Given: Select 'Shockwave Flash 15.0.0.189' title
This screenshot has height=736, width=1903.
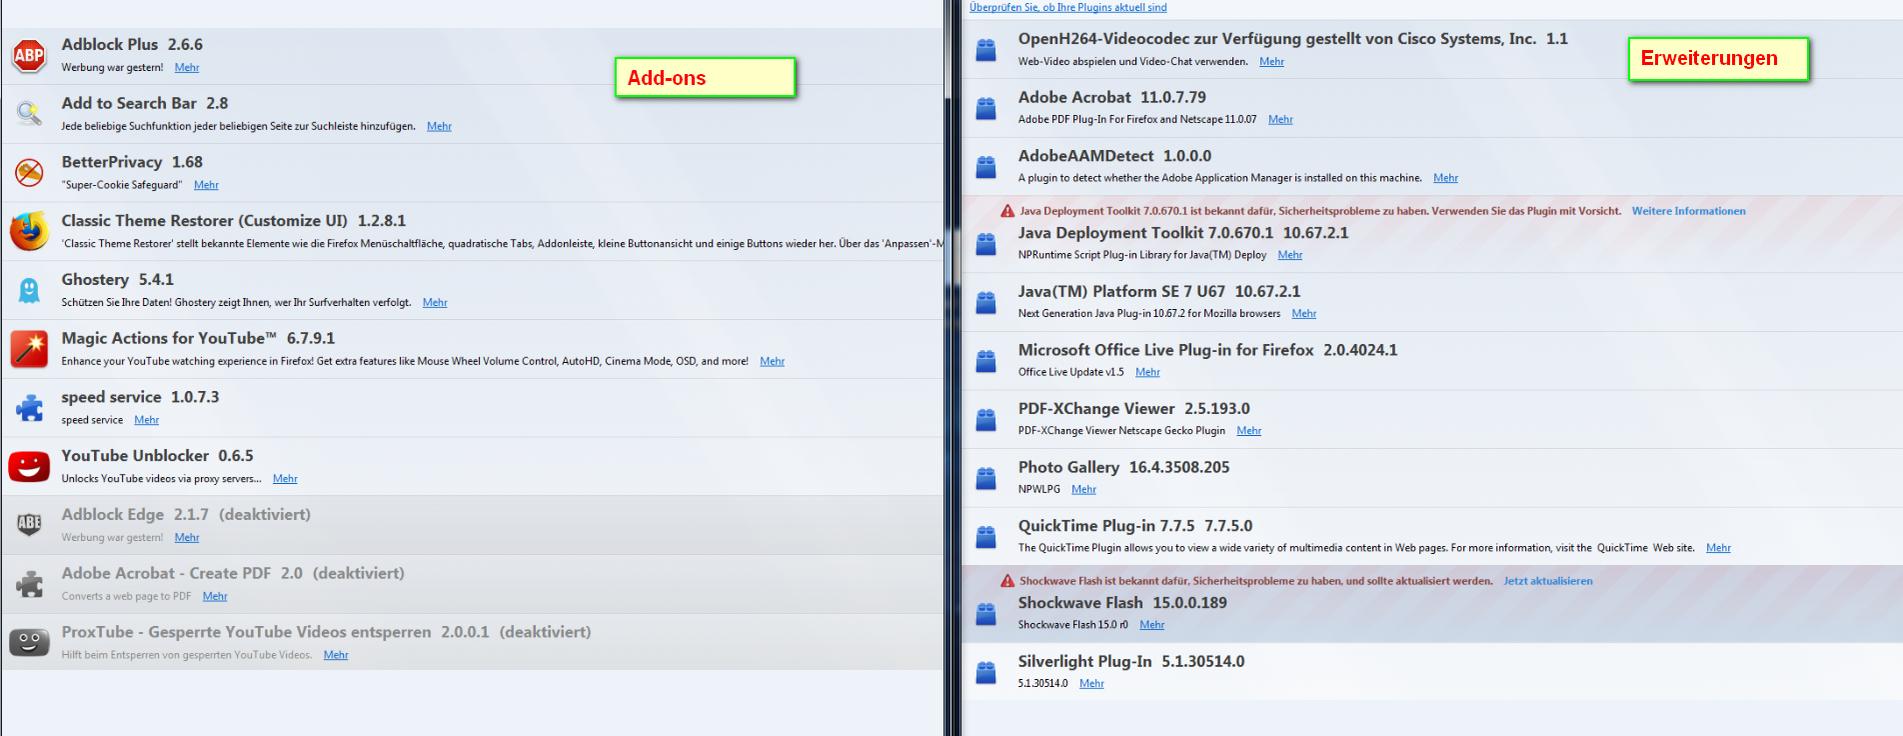Looking at the screenshot, I should (x=1122, y=603).
